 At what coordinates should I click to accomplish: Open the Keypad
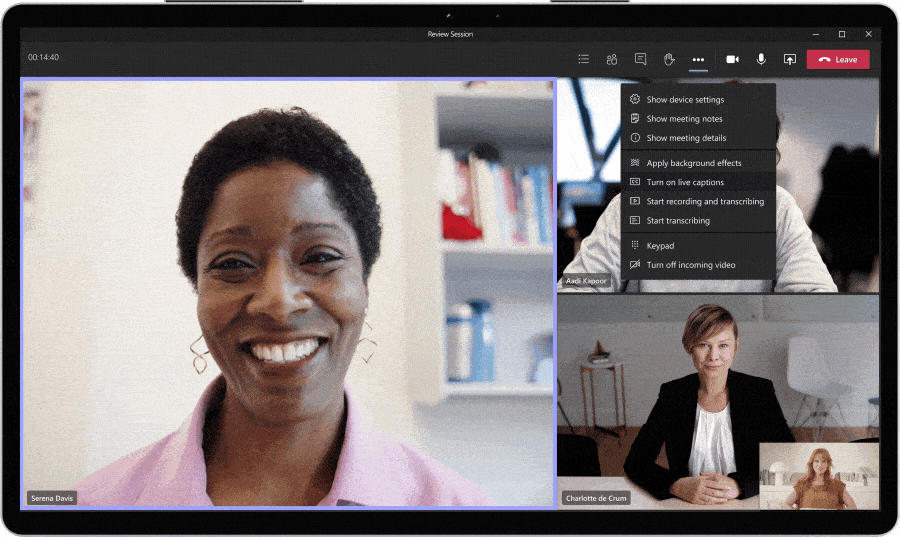click(660, 246)
